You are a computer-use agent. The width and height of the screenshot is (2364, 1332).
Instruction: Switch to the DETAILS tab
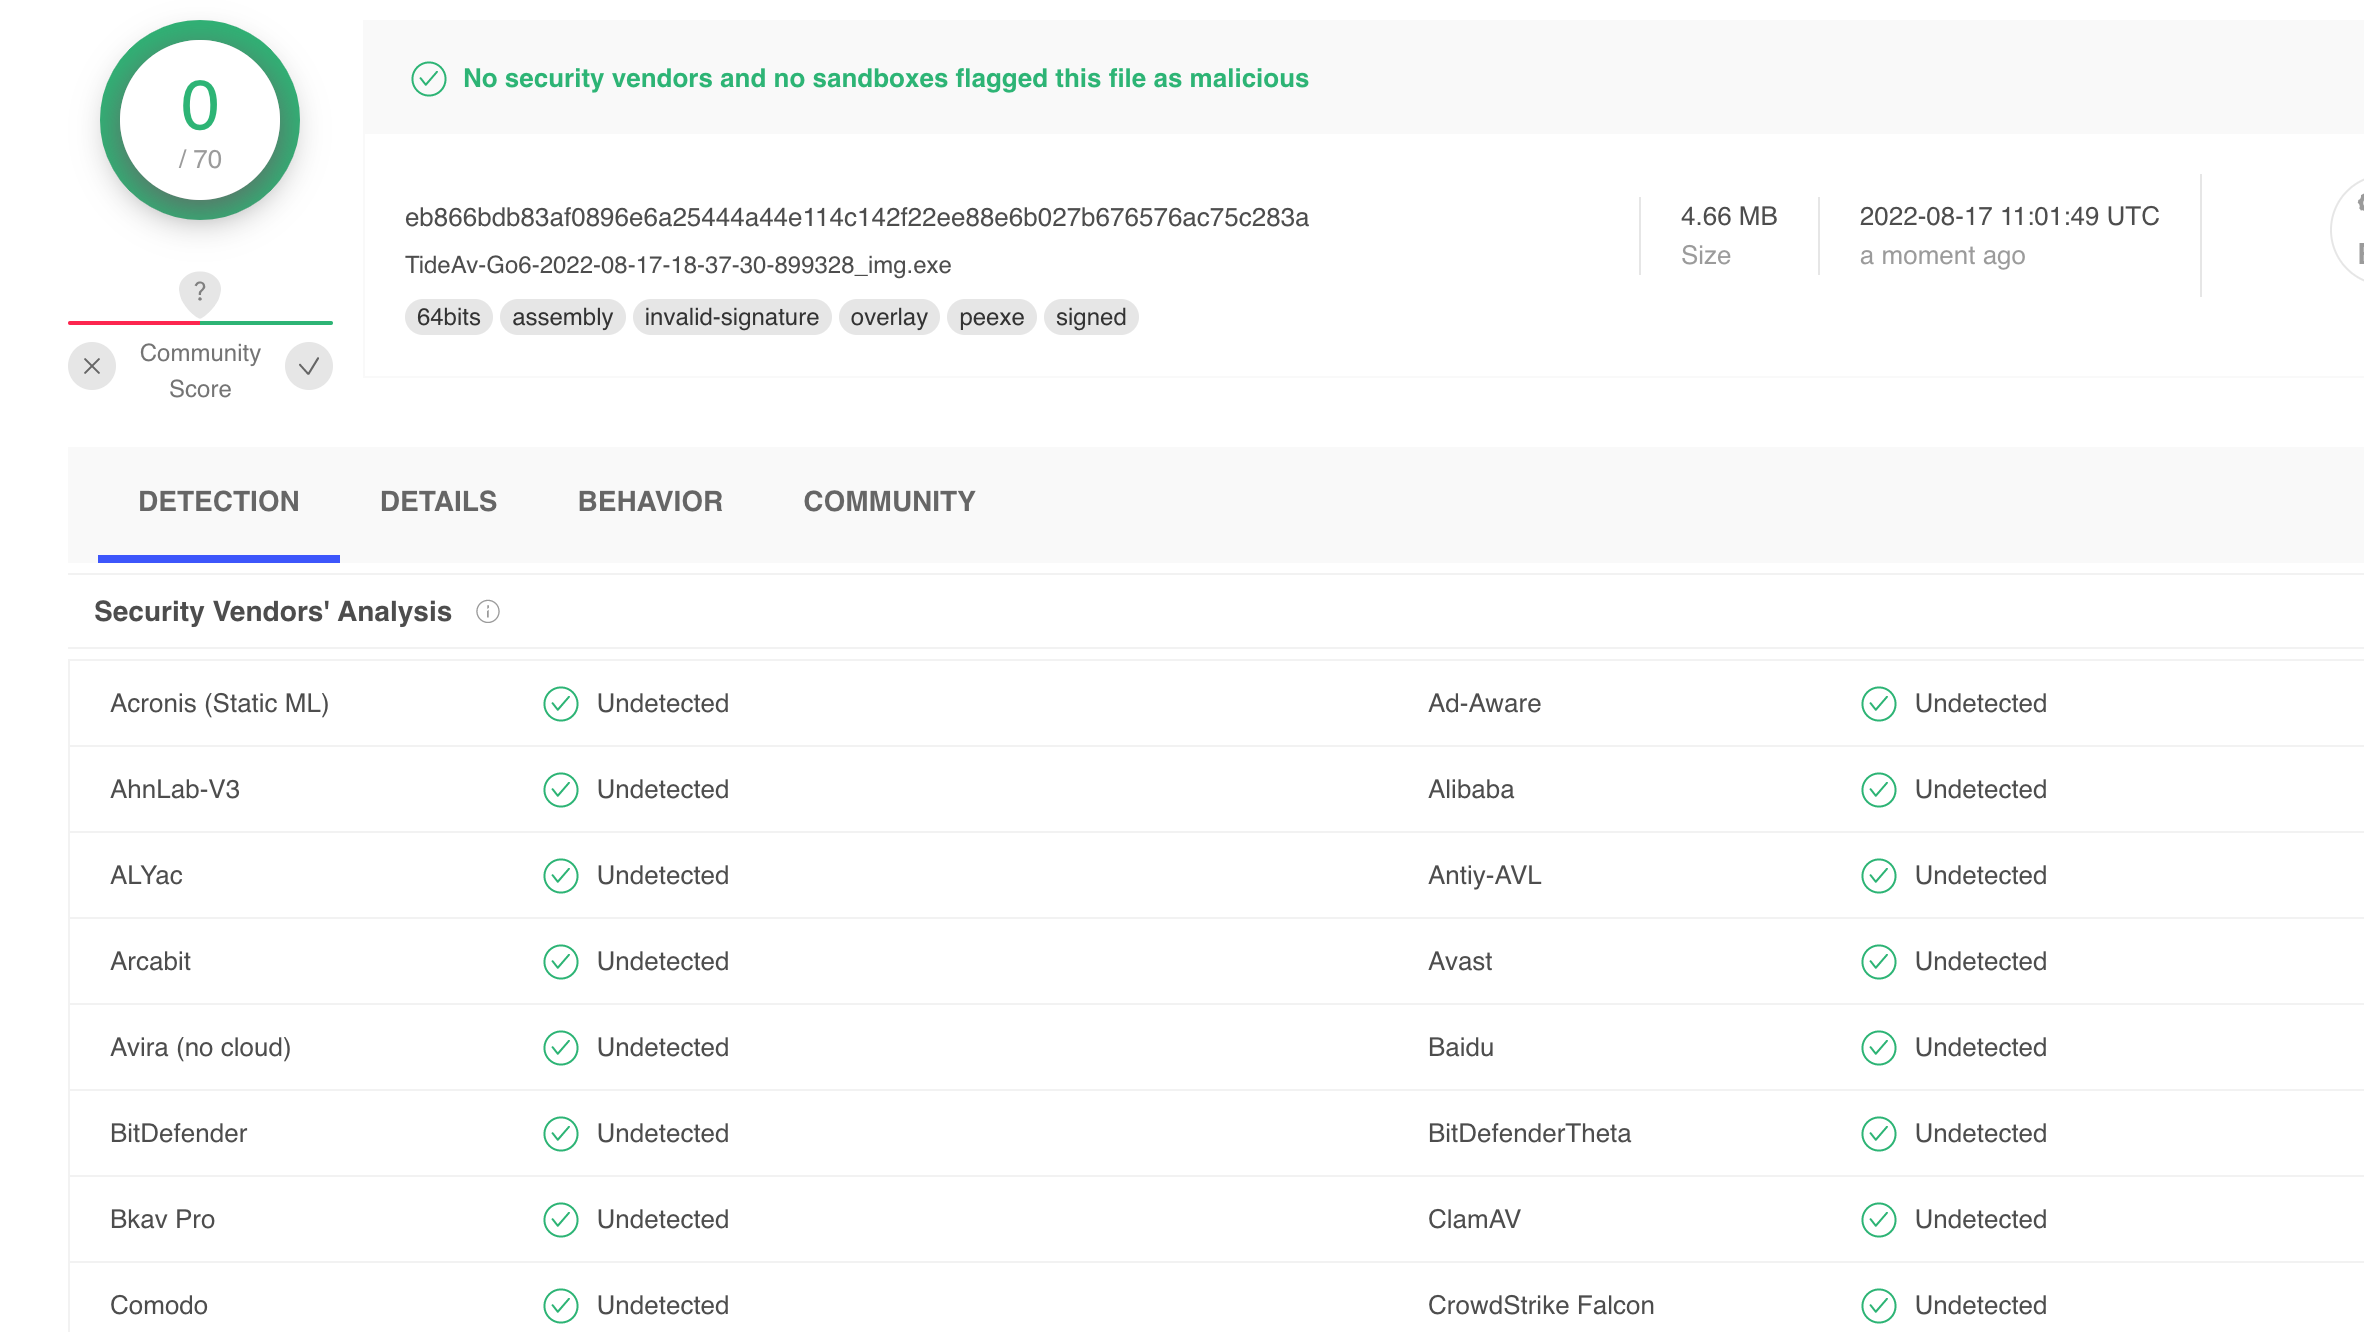pyautogui.click(x=438, y=502)
